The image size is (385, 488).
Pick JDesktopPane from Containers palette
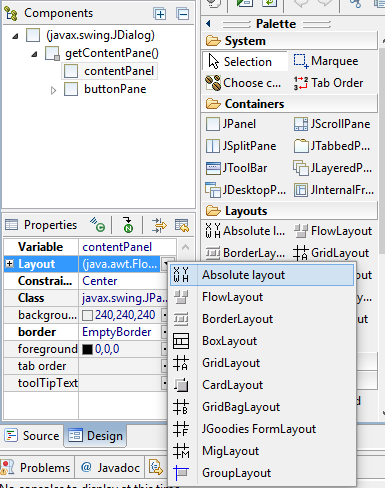(245, 190)
